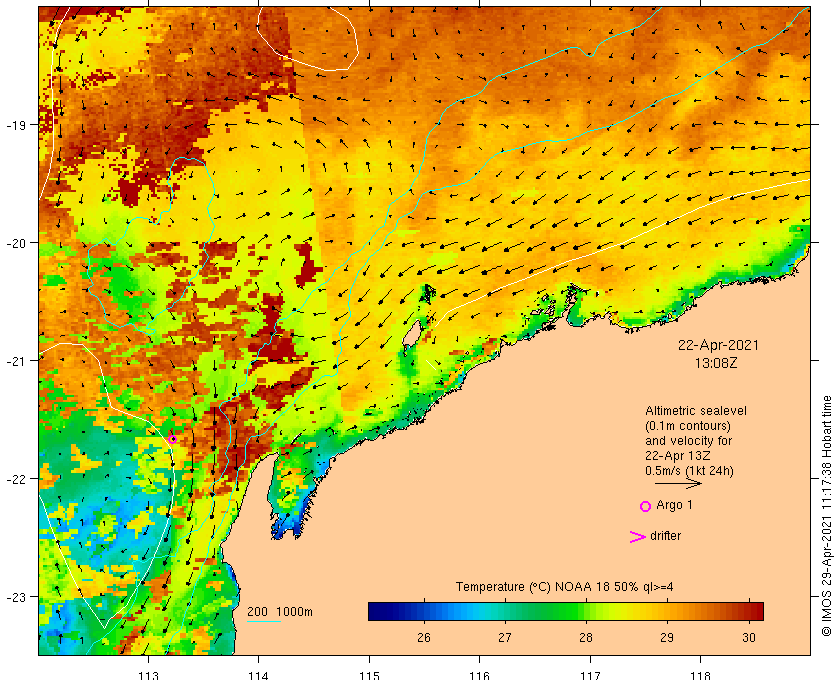Click the latitude label -23
This screenshot has width=840, height=680.
click(x=16, y=597)
